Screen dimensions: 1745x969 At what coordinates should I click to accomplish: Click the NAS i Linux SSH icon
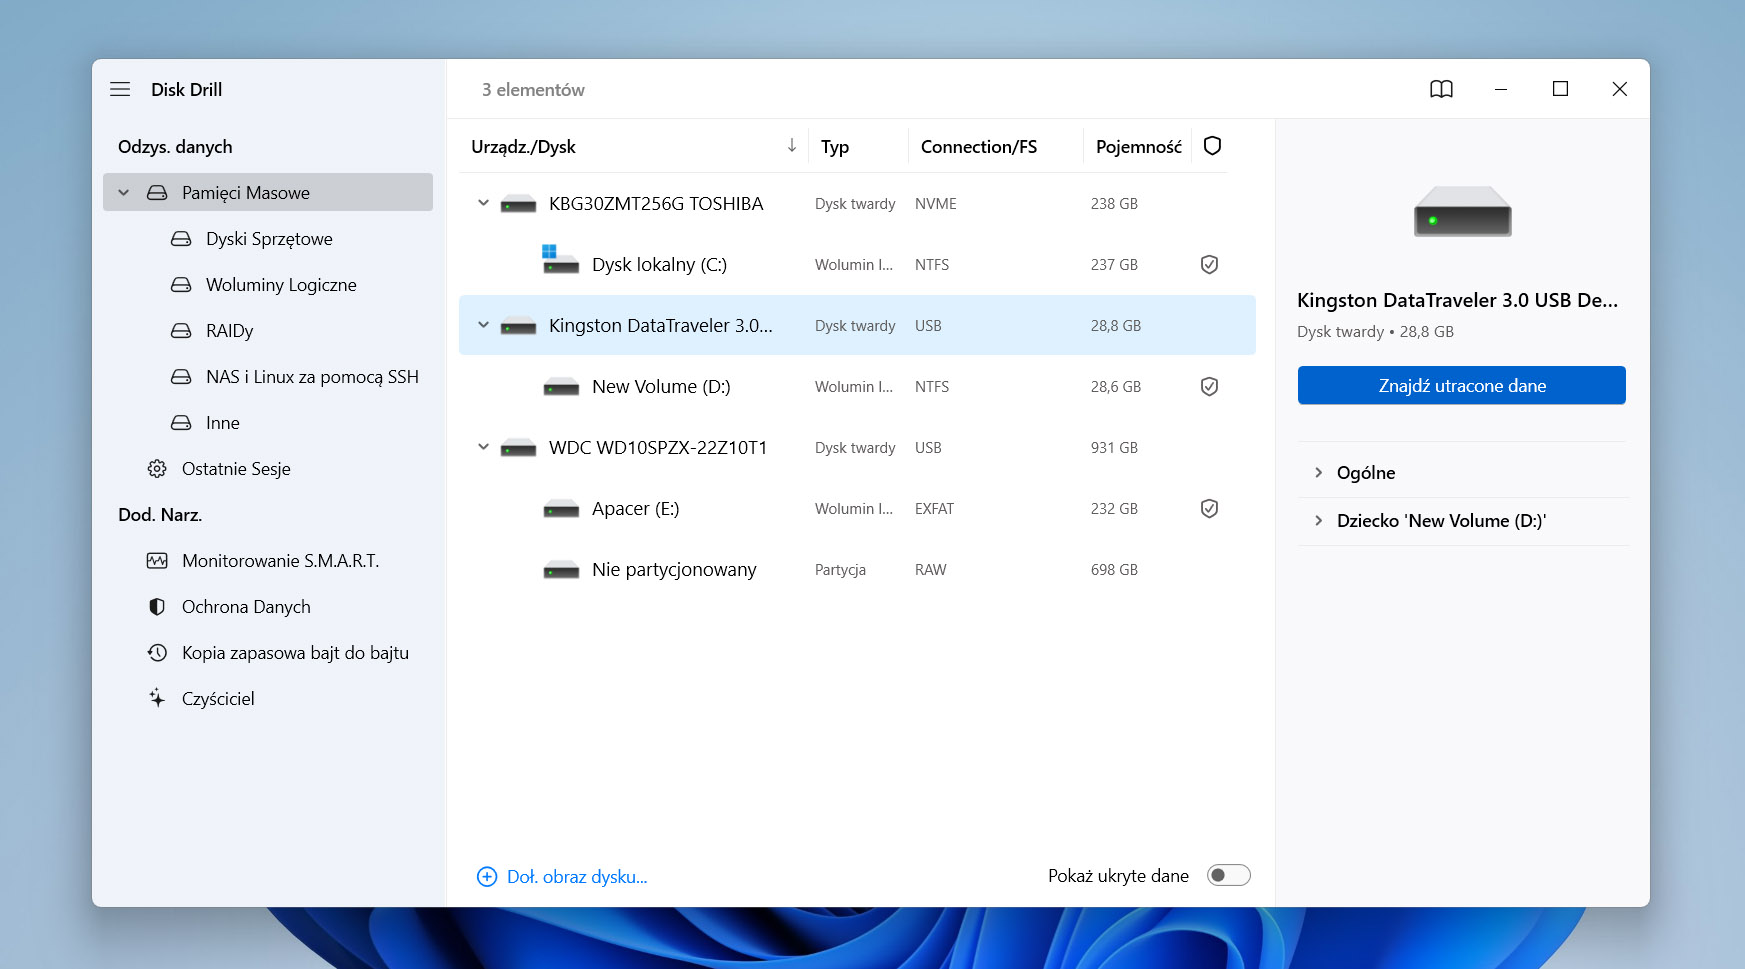(x=181, y=377)
